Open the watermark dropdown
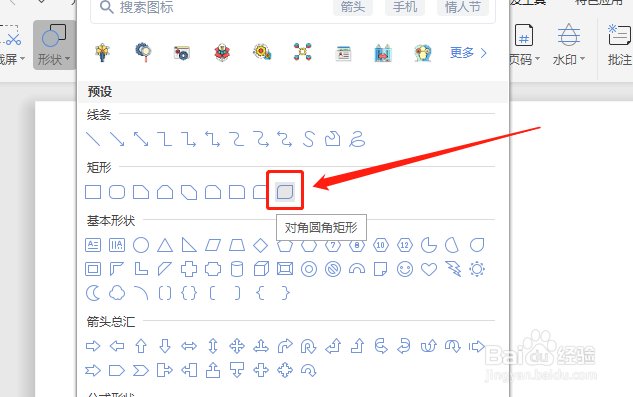 (569, 44)
